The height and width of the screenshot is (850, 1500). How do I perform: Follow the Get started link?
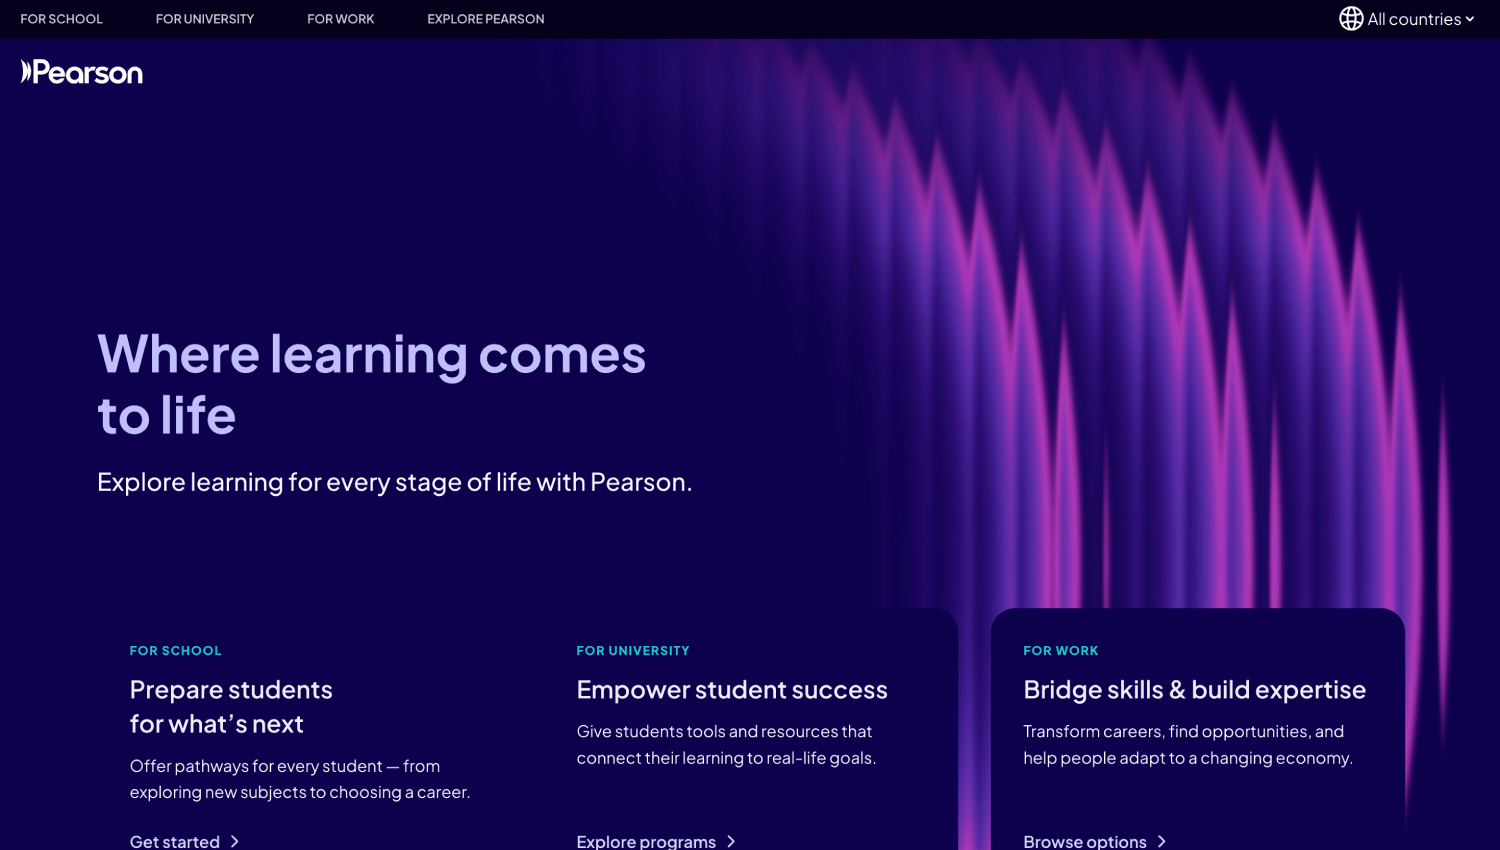point(175,842)
